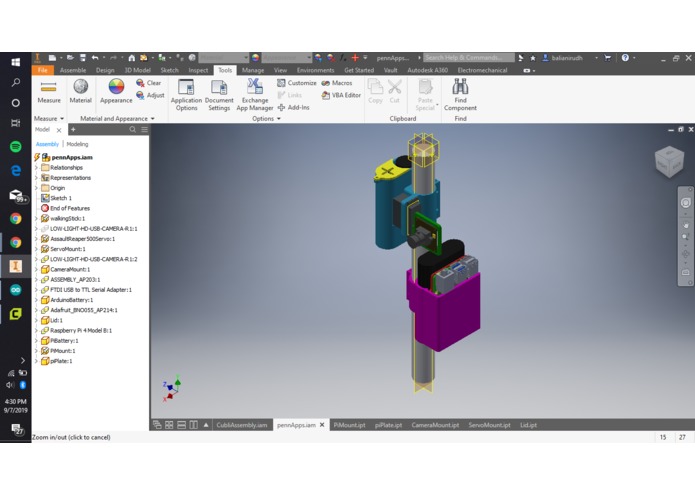The width and height of the screenshot is (695, 494).
Task: Open the Manage ribbon tab
Action: pos(253,70)
